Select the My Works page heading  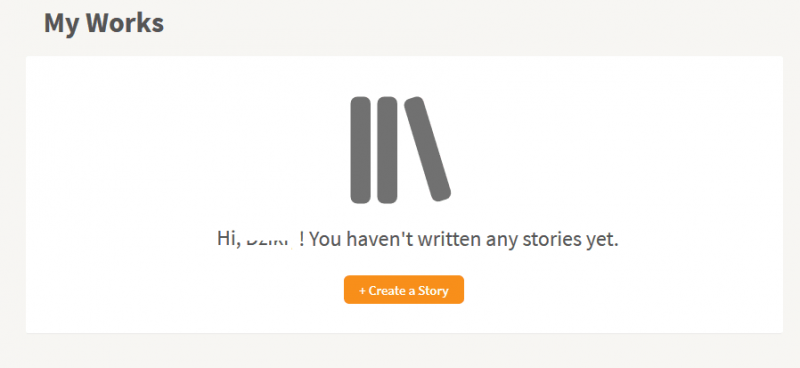[104, 23]
